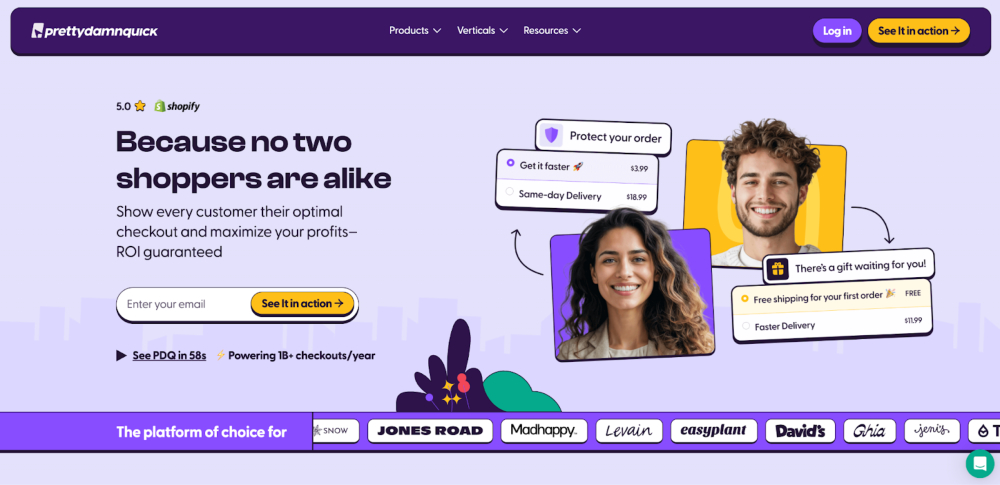
Task: Click the Log in button
Action: click(837, 31)
